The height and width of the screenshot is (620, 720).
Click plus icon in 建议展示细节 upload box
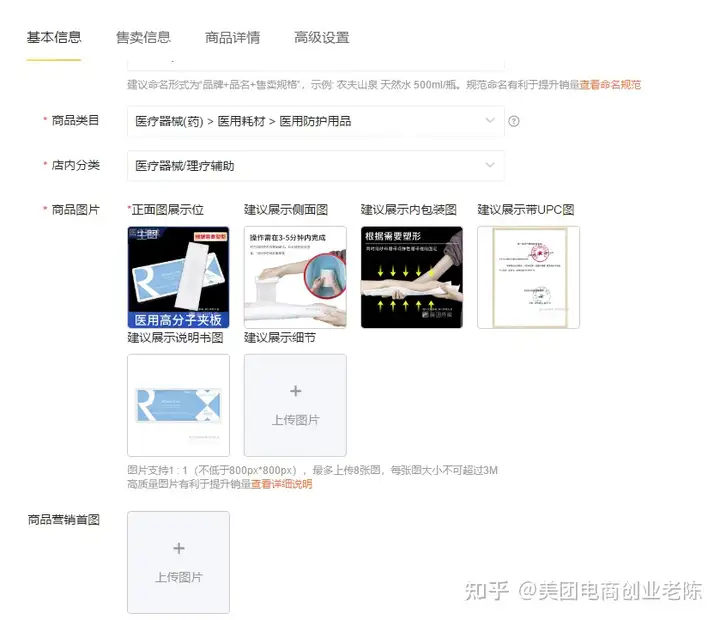(296, 391)
